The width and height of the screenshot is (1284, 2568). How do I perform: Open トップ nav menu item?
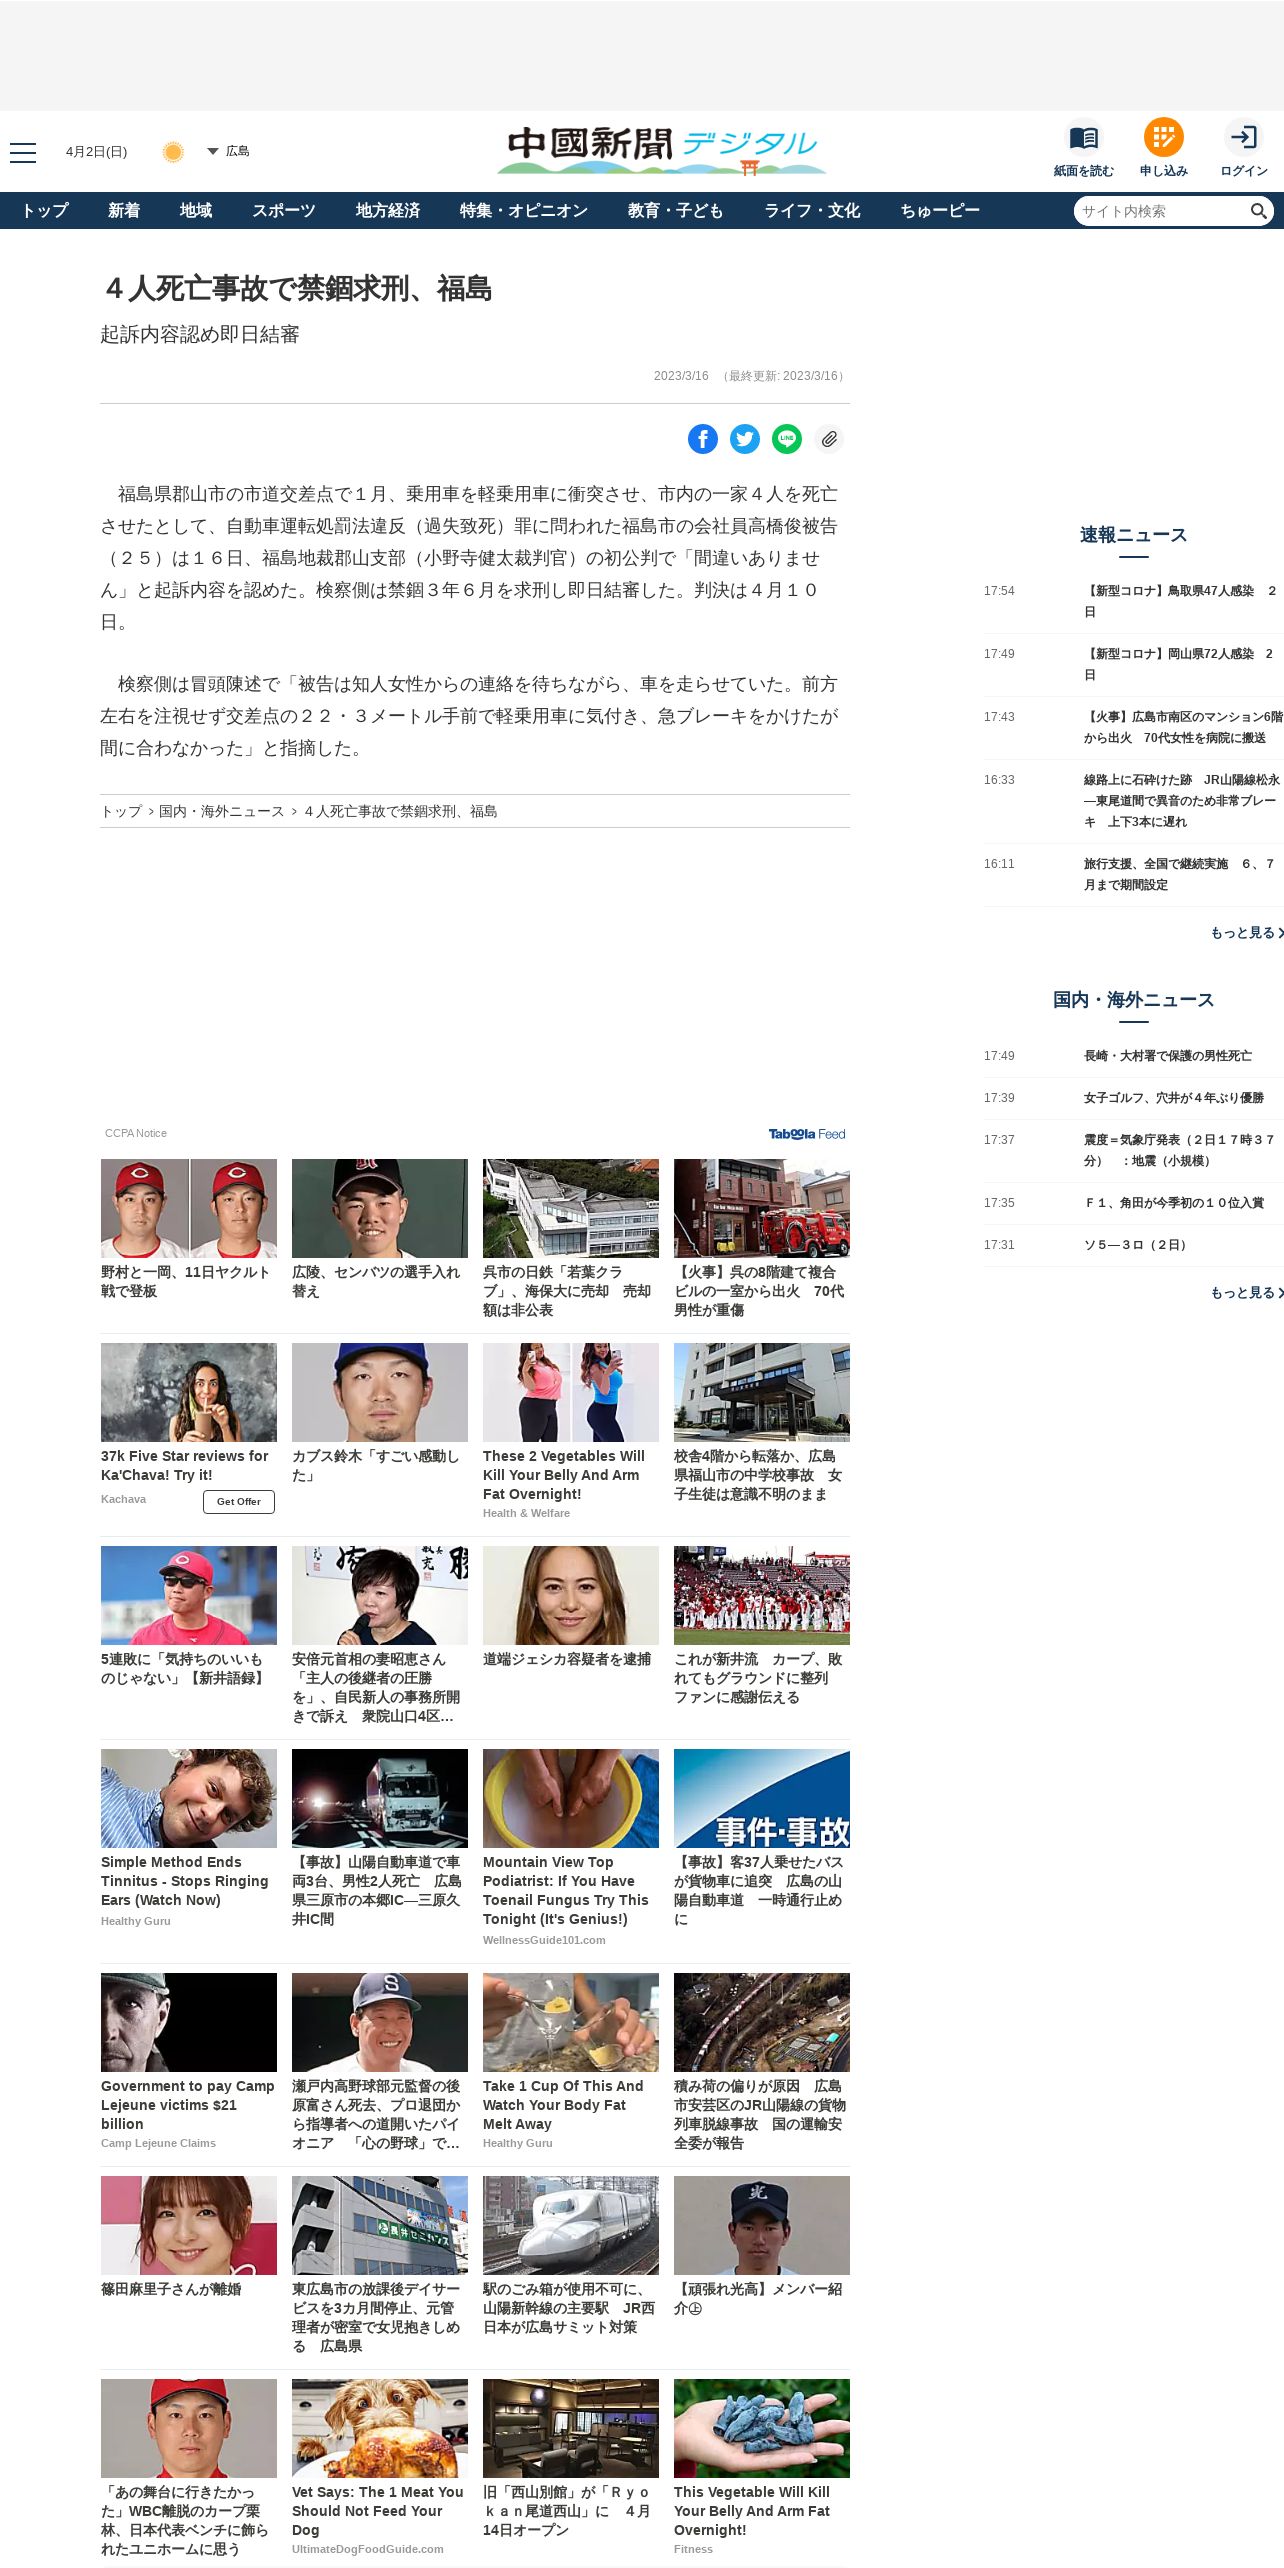click(x=45, y=211)
